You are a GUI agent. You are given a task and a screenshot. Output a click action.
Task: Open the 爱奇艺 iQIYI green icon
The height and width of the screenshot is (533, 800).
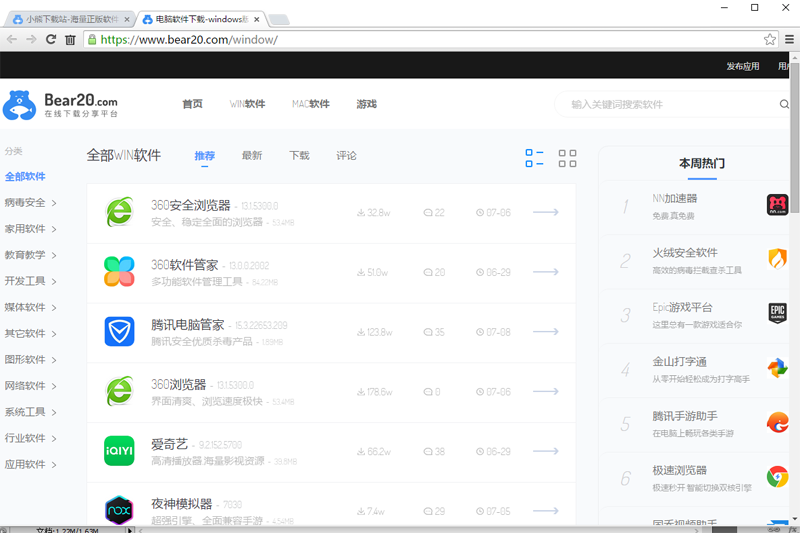coord(119,451)
